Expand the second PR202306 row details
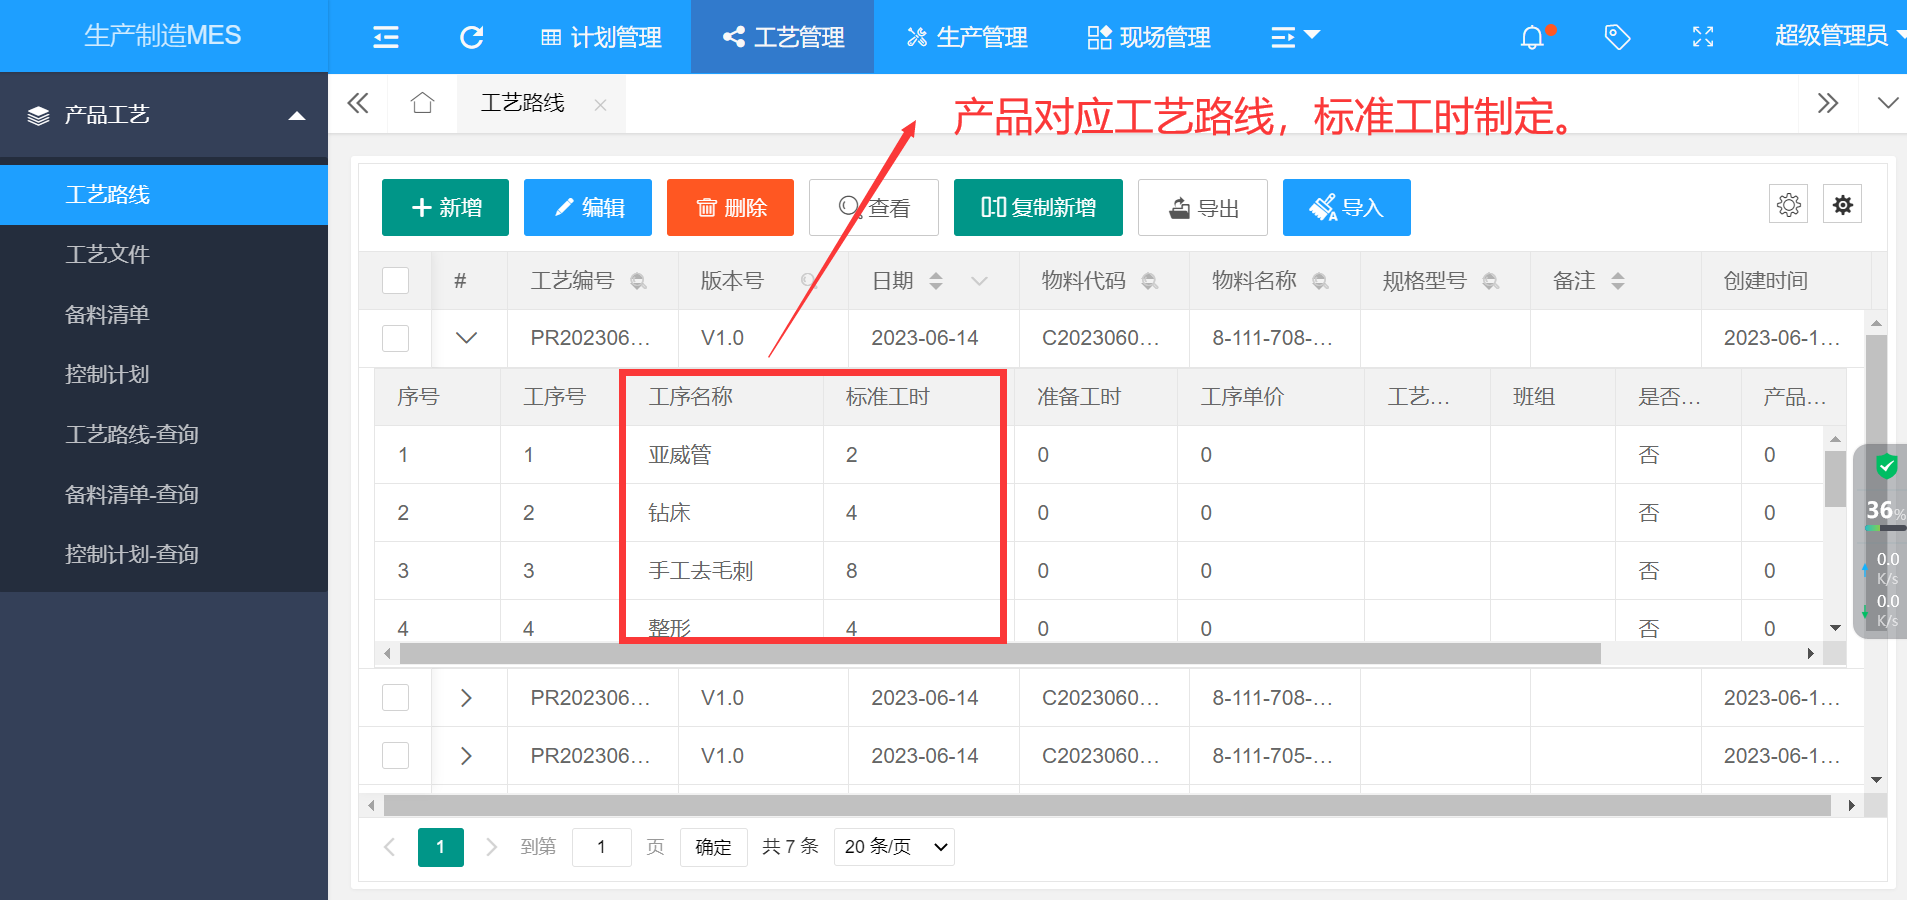The height and width of the screenshot is (900, 1907). [x=466, y=698]
